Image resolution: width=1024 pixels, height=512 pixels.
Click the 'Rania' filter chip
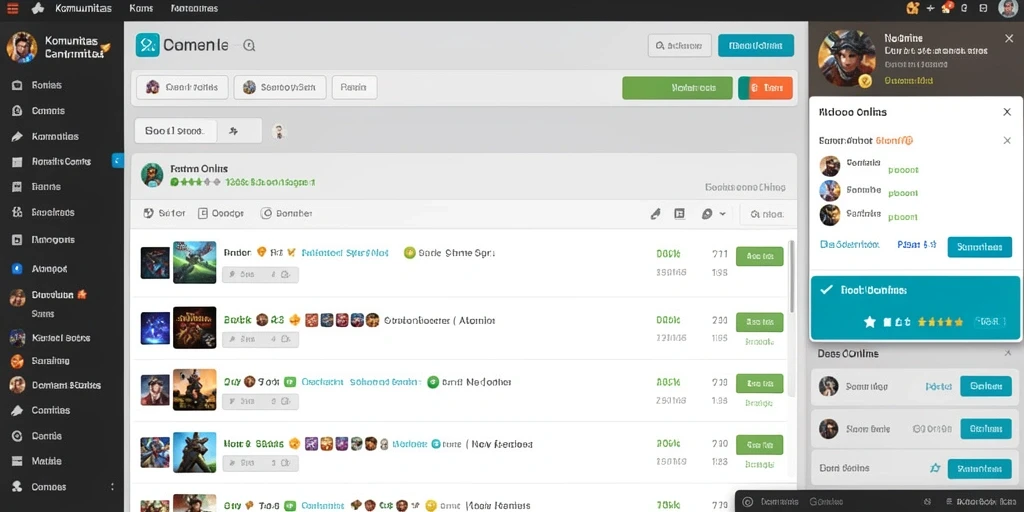pyautogui.click(x=355, y=87)
